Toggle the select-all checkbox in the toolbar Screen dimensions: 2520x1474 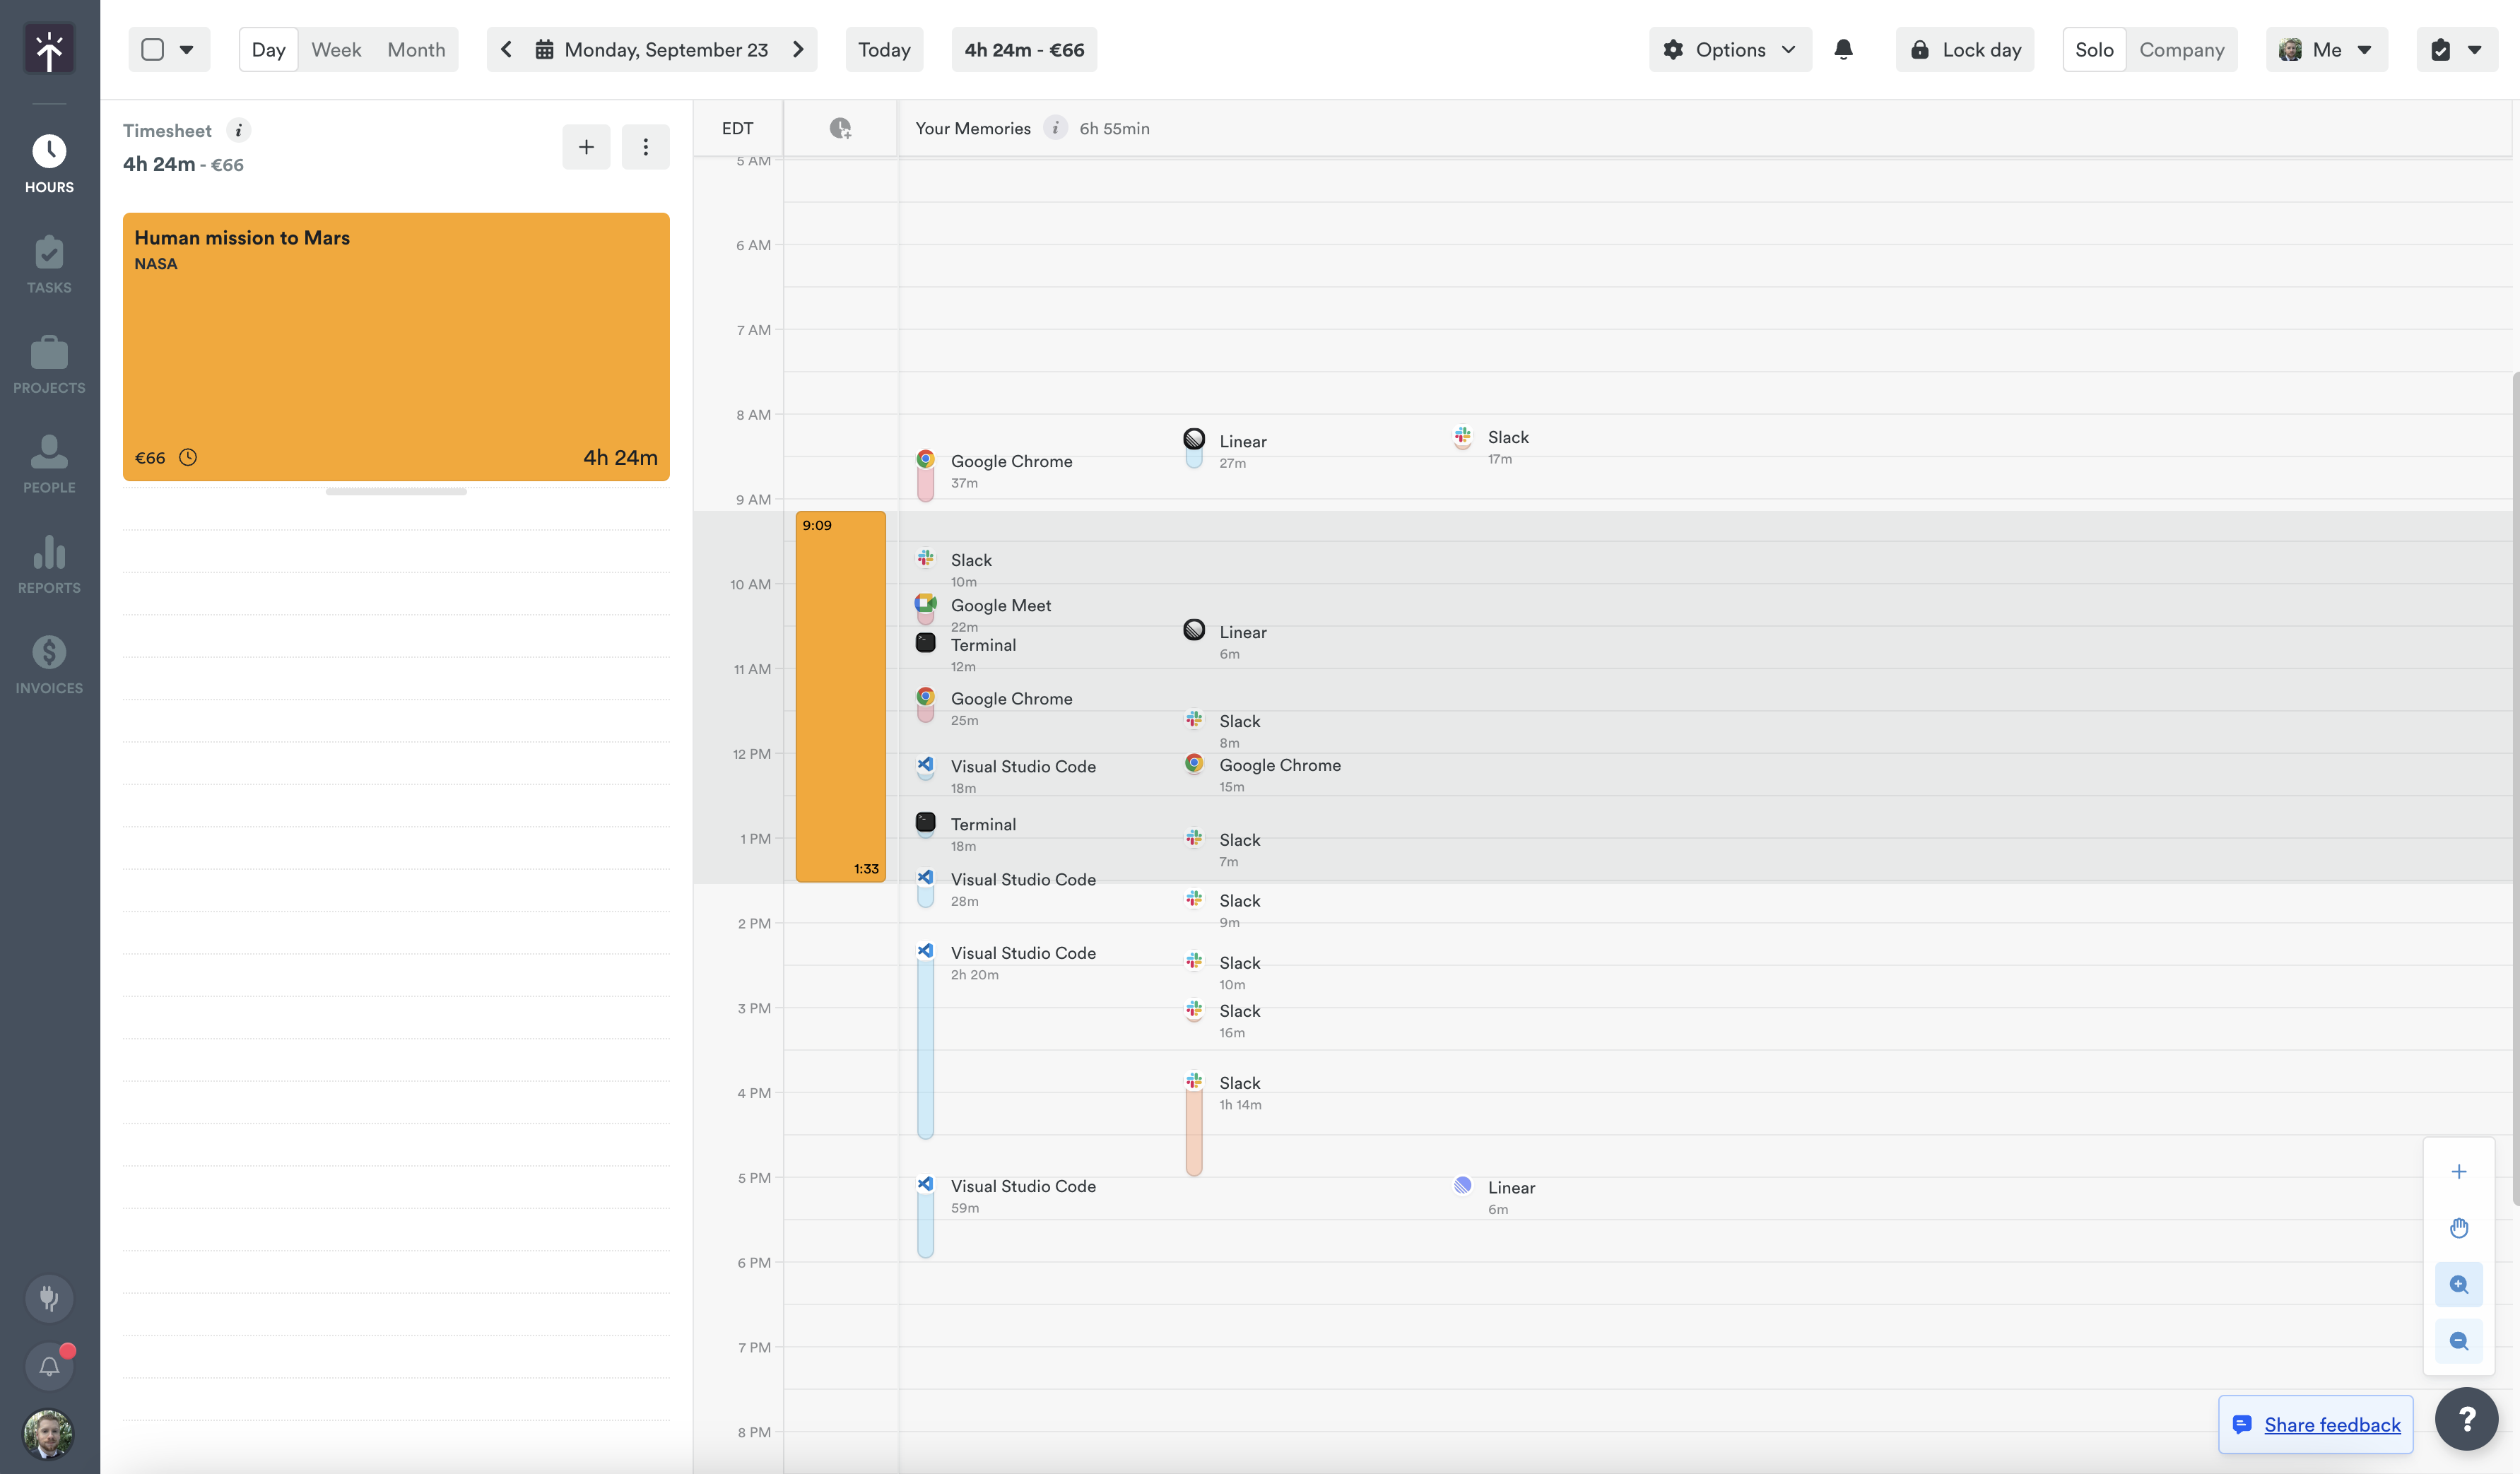point(152,48)
